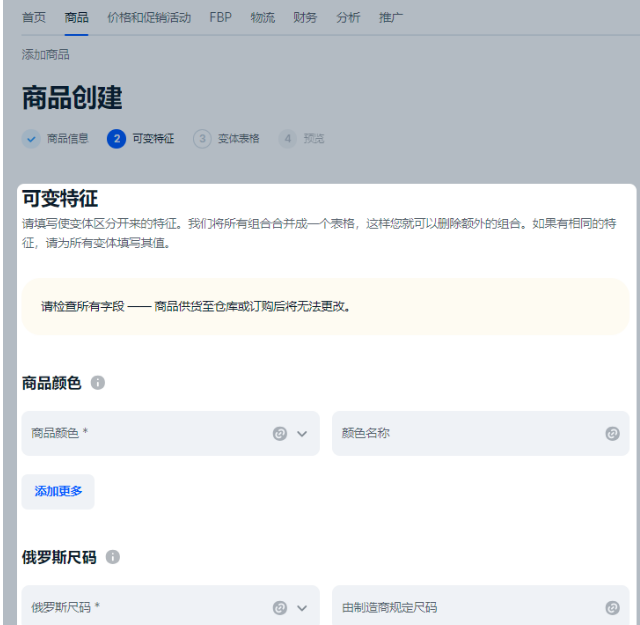Click step 4 预览 circle

pyautogui.click(x=288, y=139)
